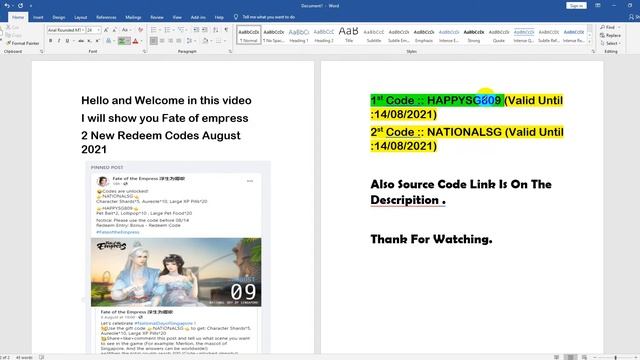
Task: Apply the red Font Color button
Action: [x=136, y=41]
